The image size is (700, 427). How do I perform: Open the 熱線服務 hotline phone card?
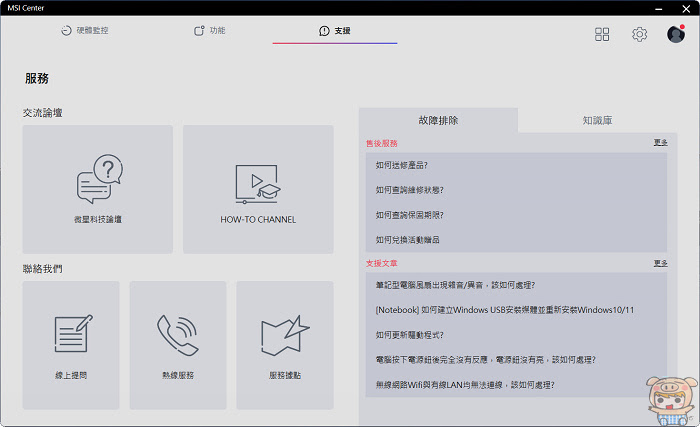pyautogui.click(x=178, y=345)
